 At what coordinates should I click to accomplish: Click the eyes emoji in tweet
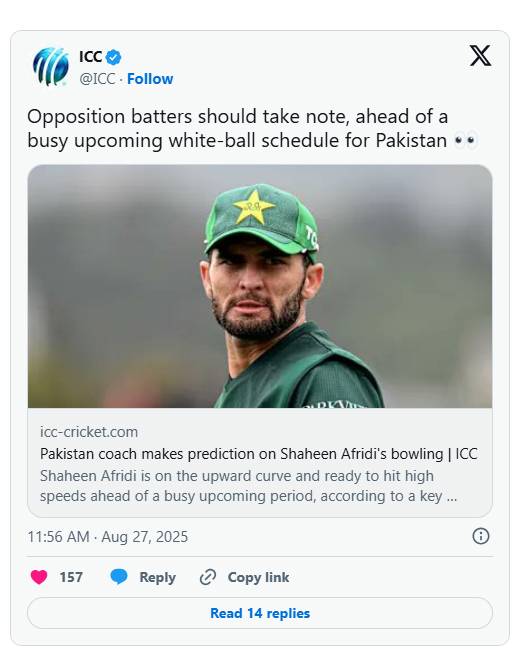click(x=466, y=141)
